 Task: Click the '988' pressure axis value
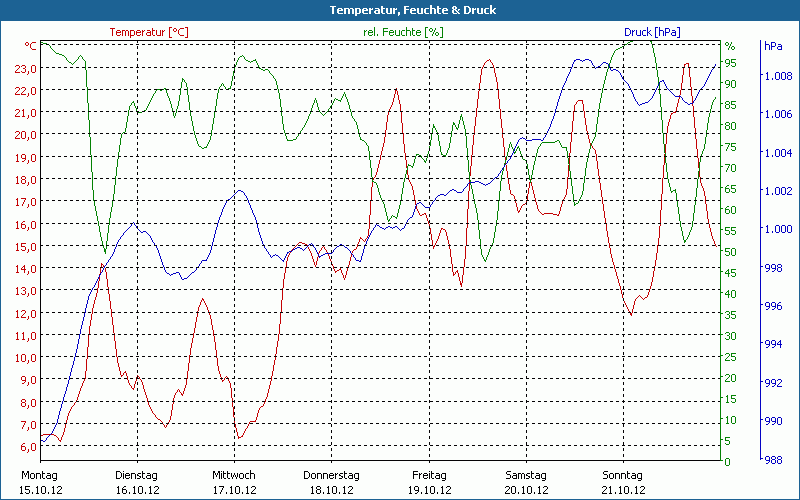773,460
